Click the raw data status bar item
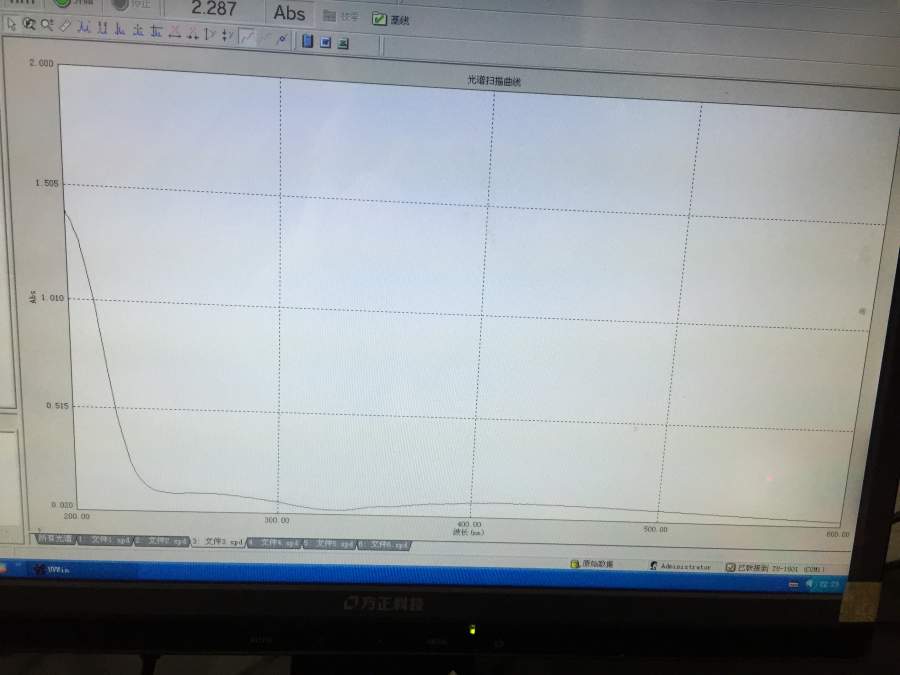This screenshot has width=900, height=675. (592, 564)
